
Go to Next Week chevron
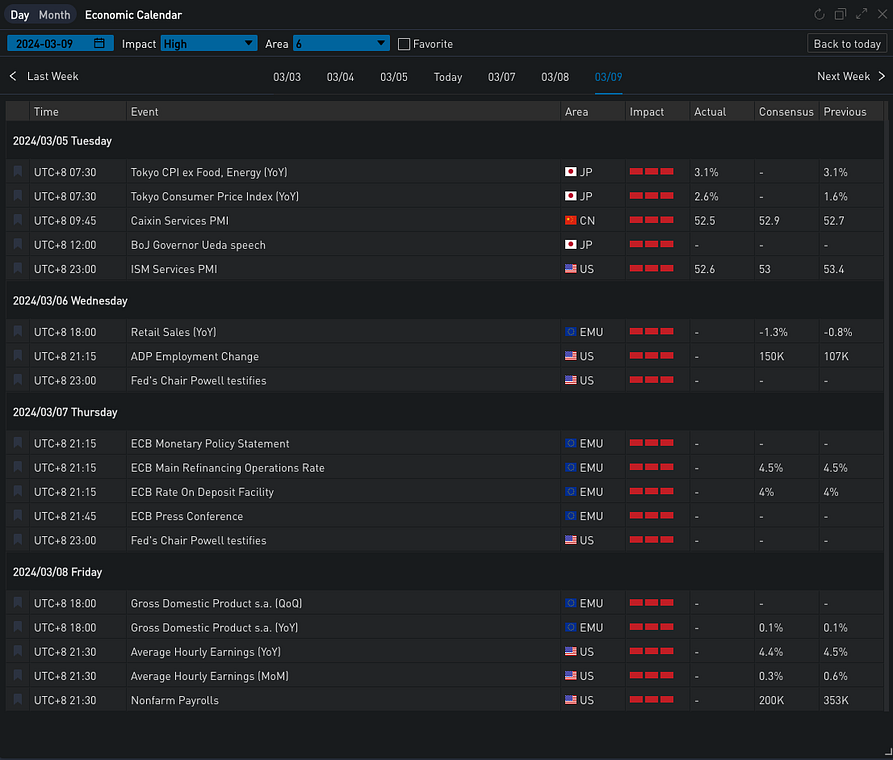tap(880, 76)
